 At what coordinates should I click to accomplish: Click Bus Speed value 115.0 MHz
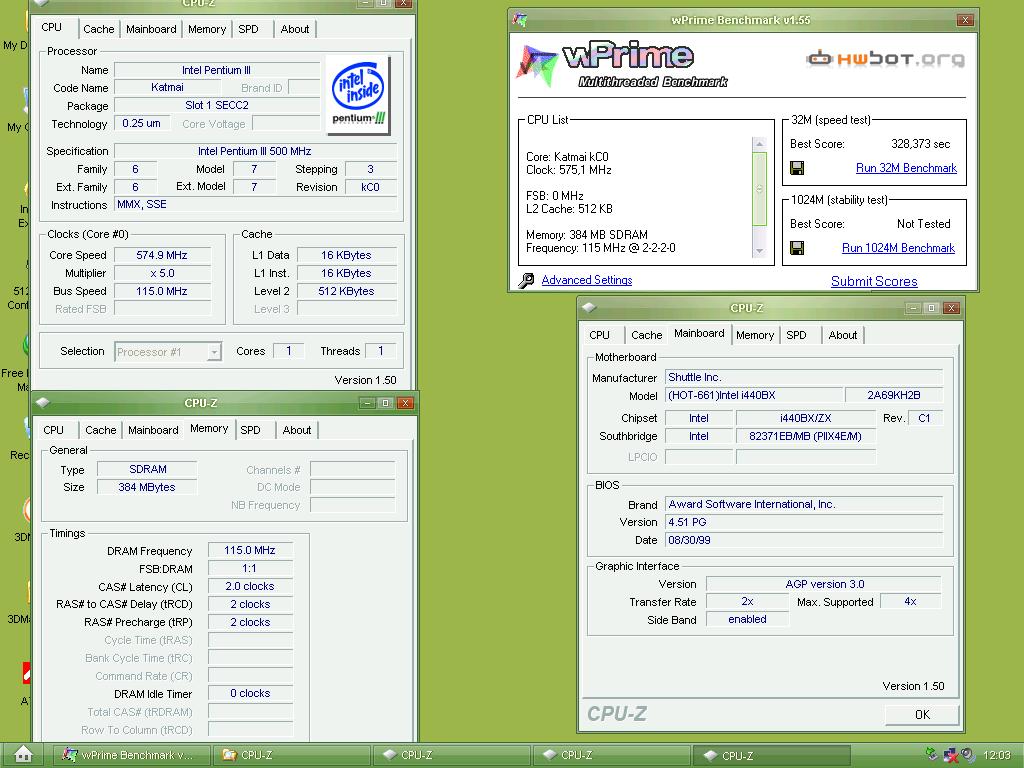click(x=163, y=291)
